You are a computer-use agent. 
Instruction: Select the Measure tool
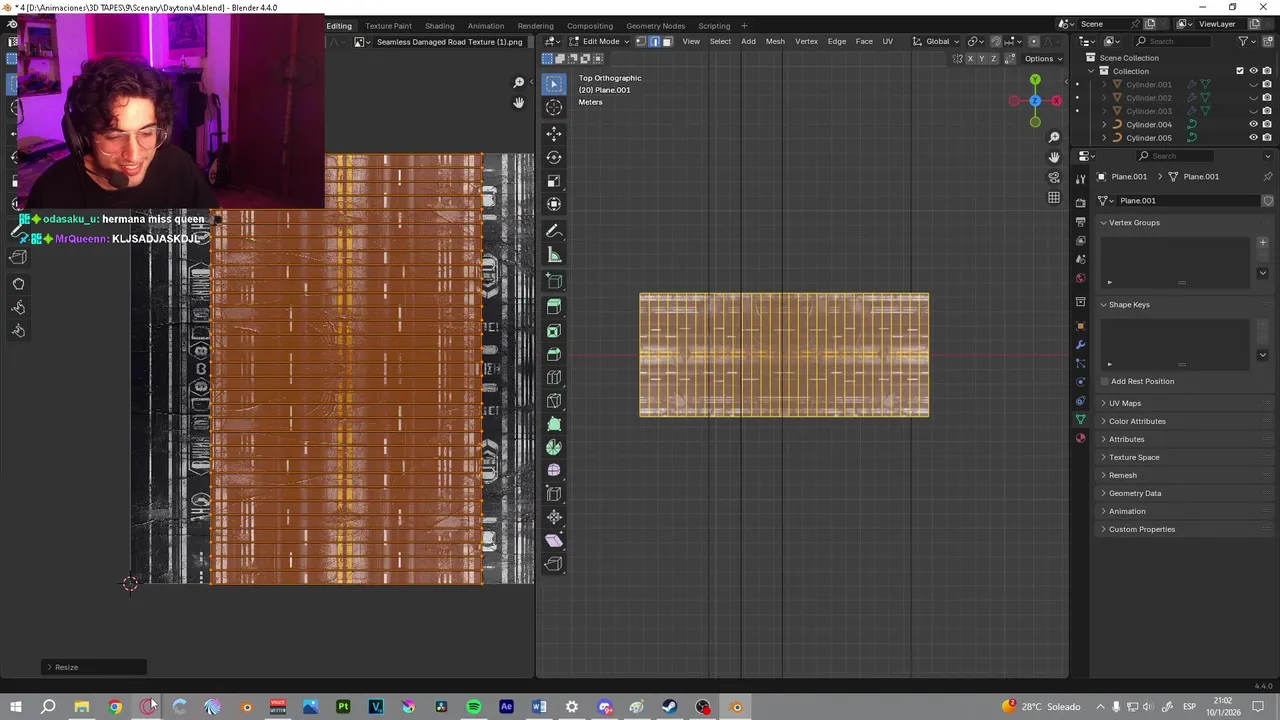click(x=554, y=255)
